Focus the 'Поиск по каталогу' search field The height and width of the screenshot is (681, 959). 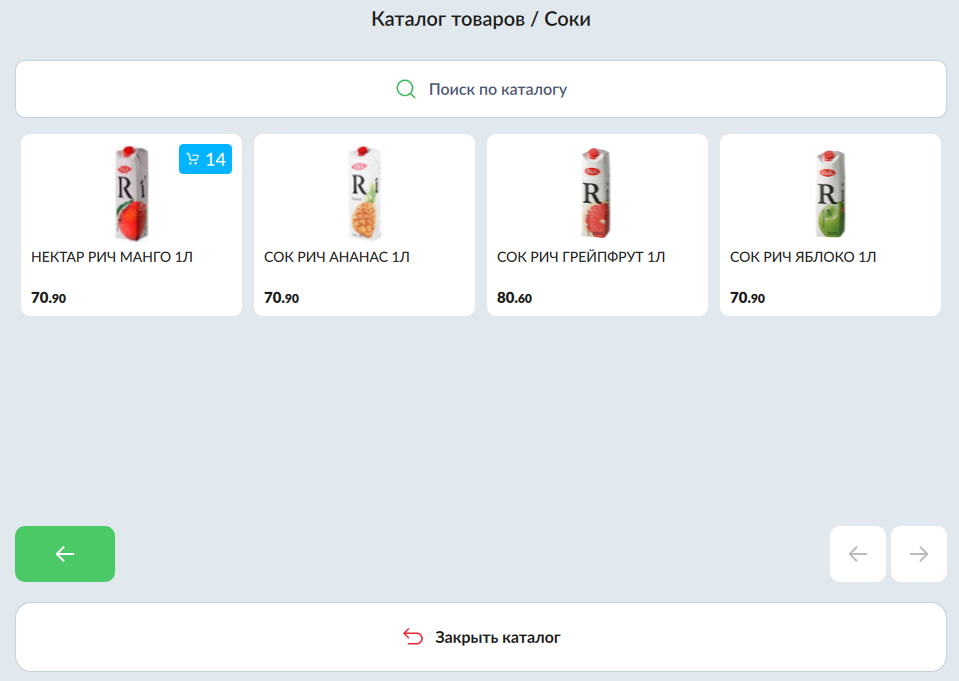(497, 89)
